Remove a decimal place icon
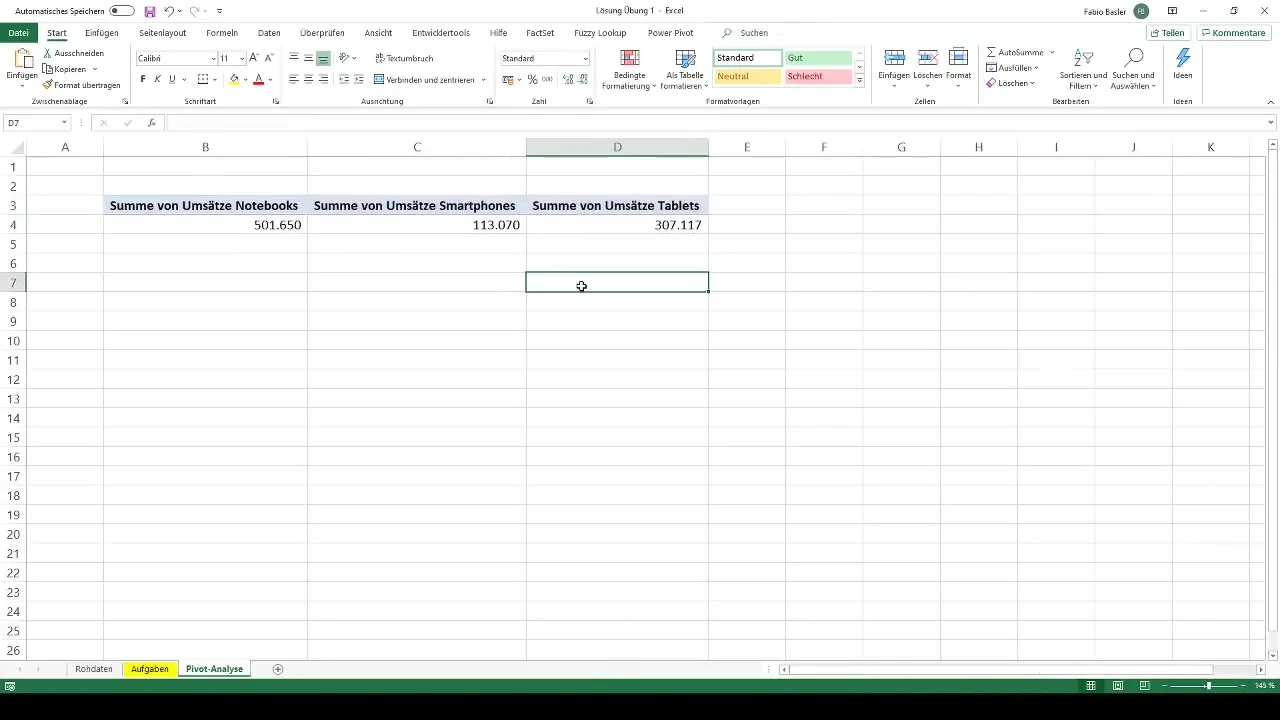1280x720 pixels. click(x=582, y=79)
